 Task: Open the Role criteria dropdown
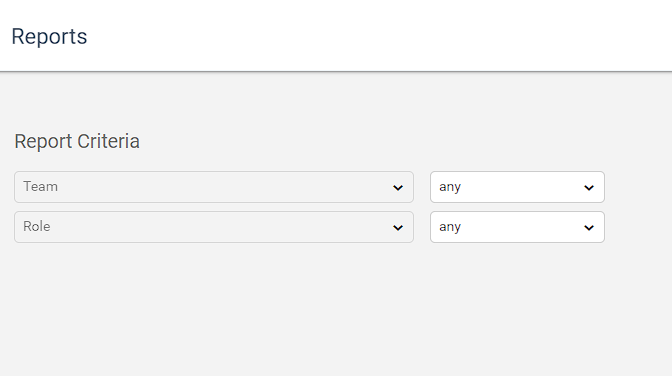click(214, 227)
